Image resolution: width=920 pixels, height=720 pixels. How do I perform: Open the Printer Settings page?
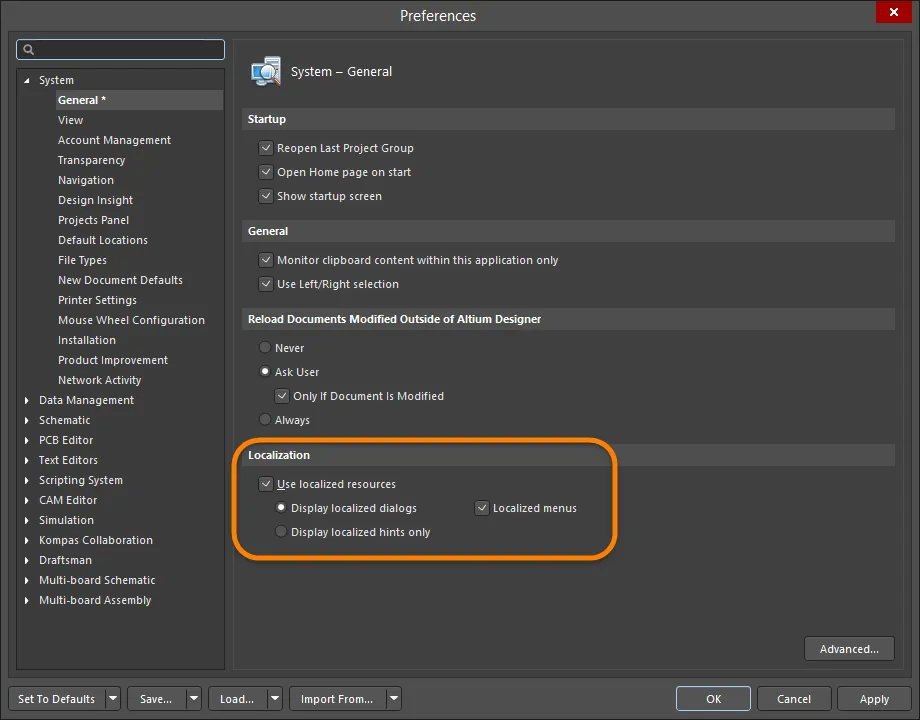[x=97, y=300]
